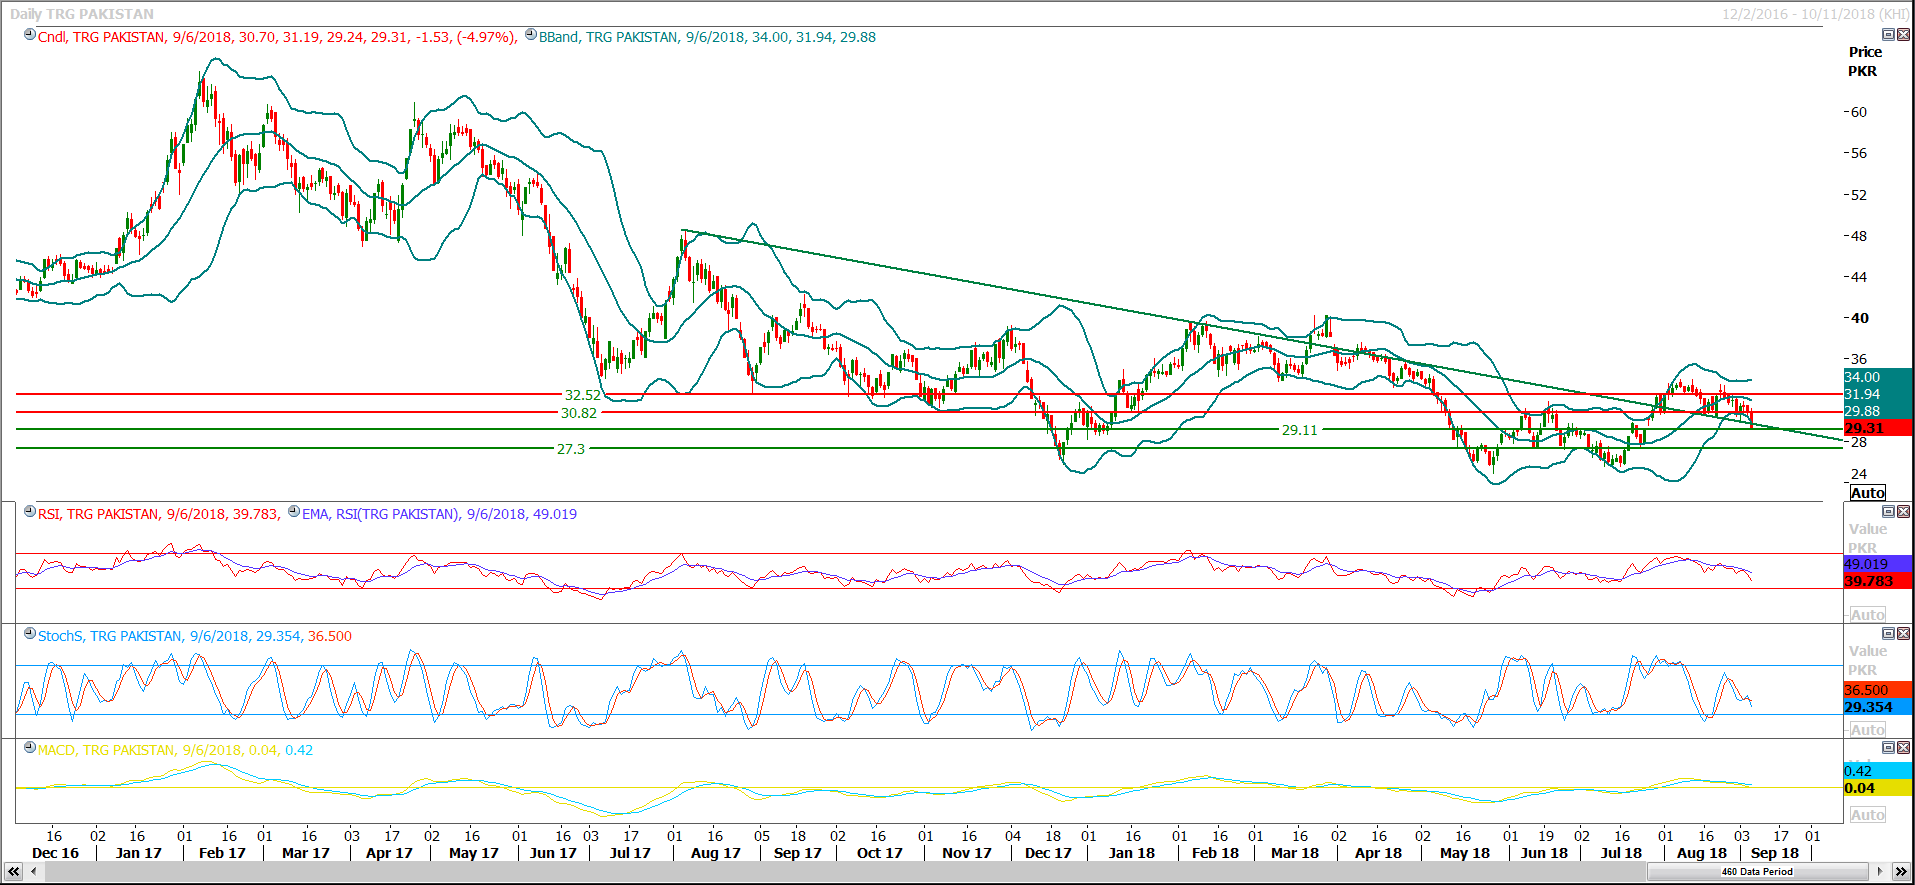The image size is (1915, 885).
Task: Collapse the price chart panel
Action: 1889,35
